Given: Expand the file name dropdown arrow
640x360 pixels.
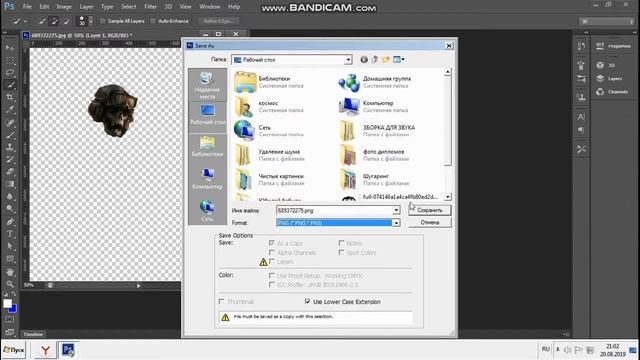Looking at the screenshot, I should [396, 211].
